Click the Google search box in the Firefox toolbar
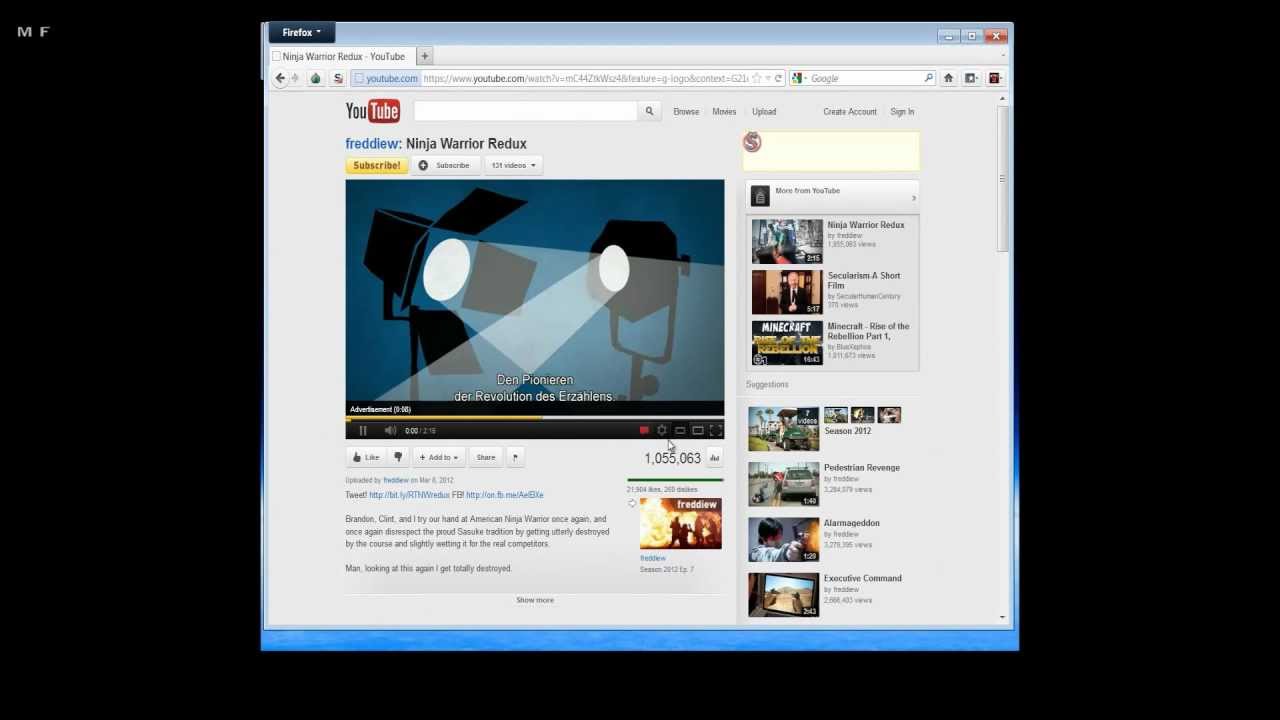Image resolution: width=1280 pixels, height=720 pixels. tap(865, 78)
